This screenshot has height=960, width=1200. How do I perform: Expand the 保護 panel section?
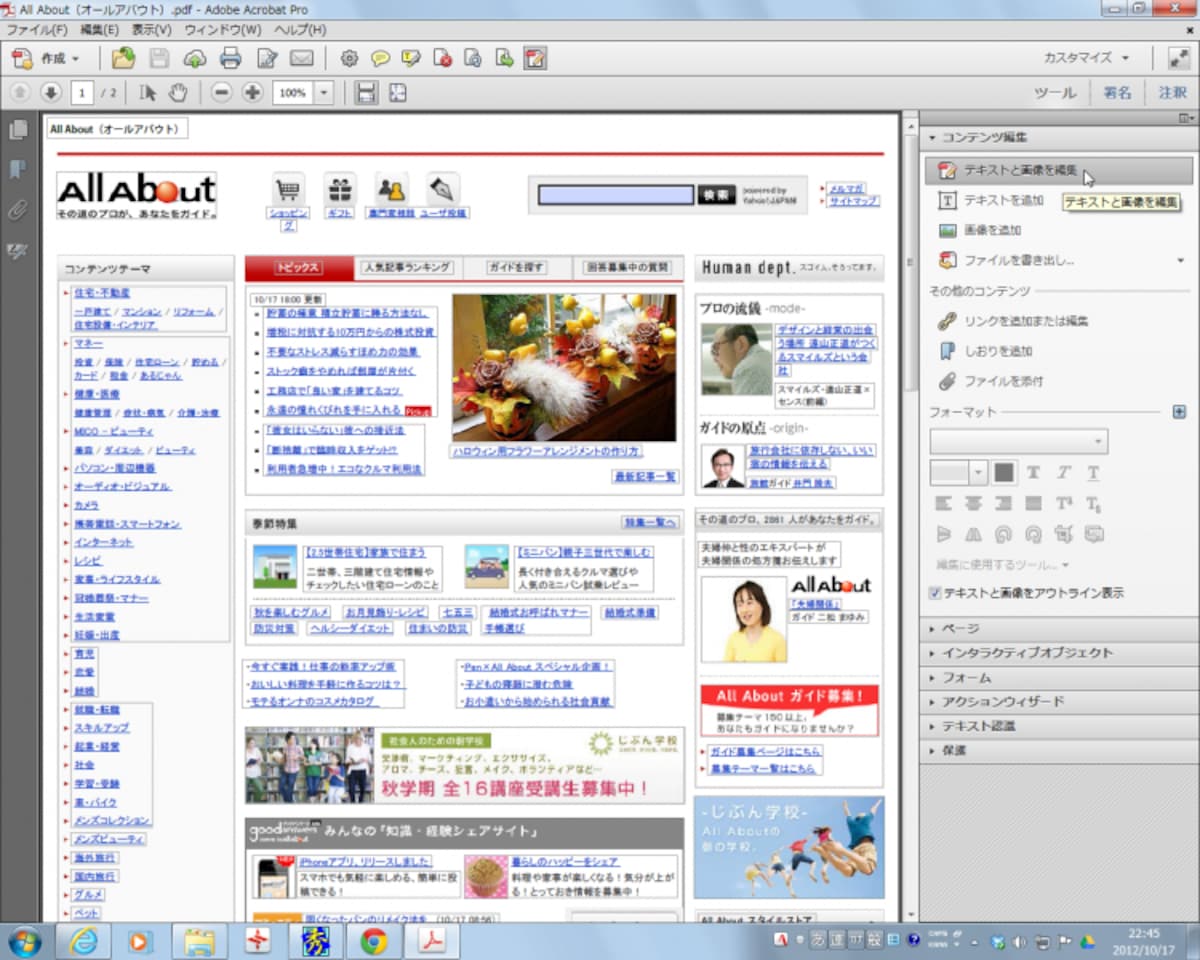click(1058, 749)
